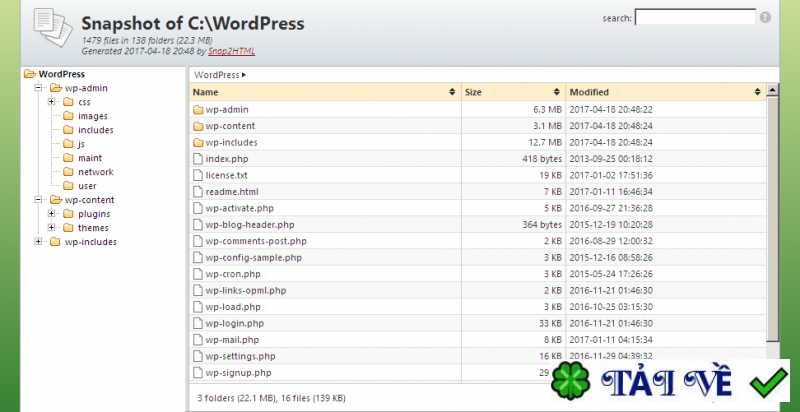This screenshot has width=800, height=412.
Task: Click the green checkmark icon
Action: point(768,384)
